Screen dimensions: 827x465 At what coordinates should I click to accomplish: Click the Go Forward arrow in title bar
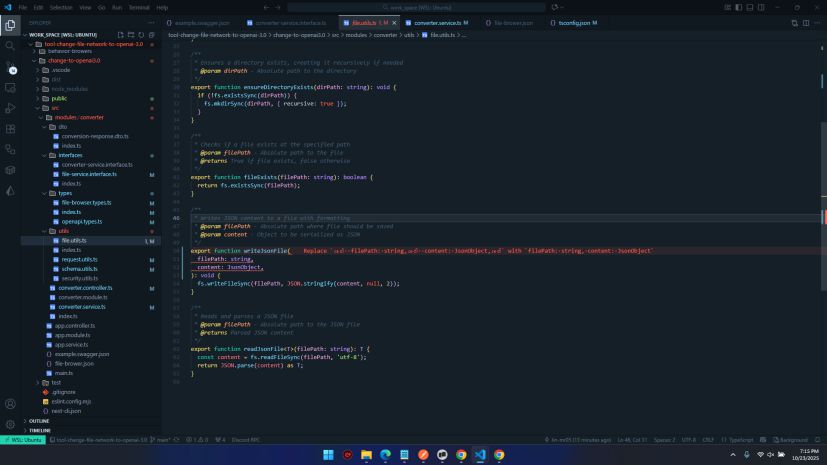pos(278,7)
